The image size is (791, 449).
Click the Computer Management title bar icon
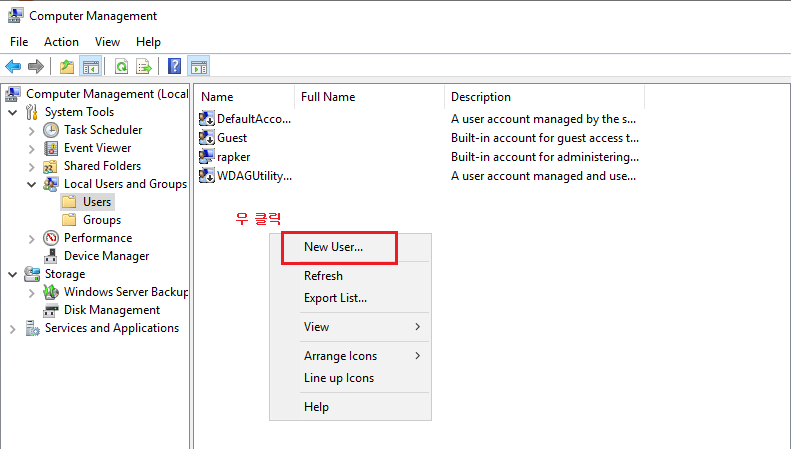[15, 16]
